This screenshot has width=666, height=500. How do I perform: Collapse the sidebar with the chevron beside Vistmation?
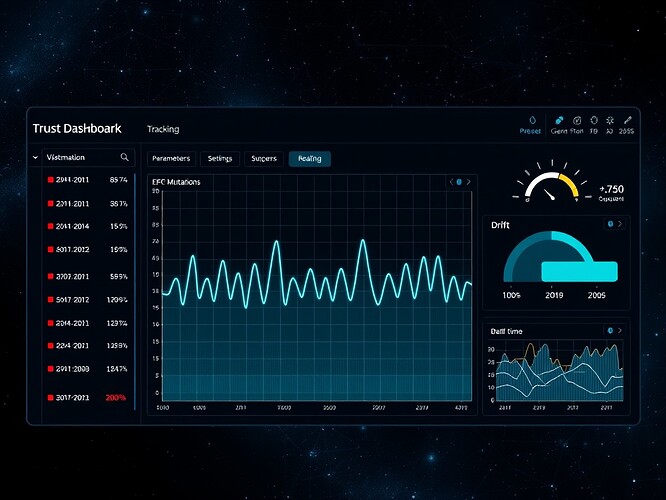pos(35,158)
